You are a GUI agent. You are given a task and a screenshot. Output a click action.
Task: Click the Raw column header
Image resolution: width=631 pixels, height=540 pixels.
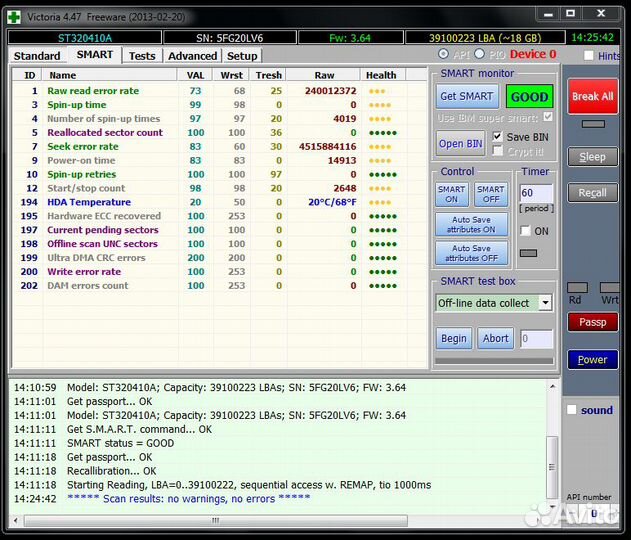(x=324, y=75)
